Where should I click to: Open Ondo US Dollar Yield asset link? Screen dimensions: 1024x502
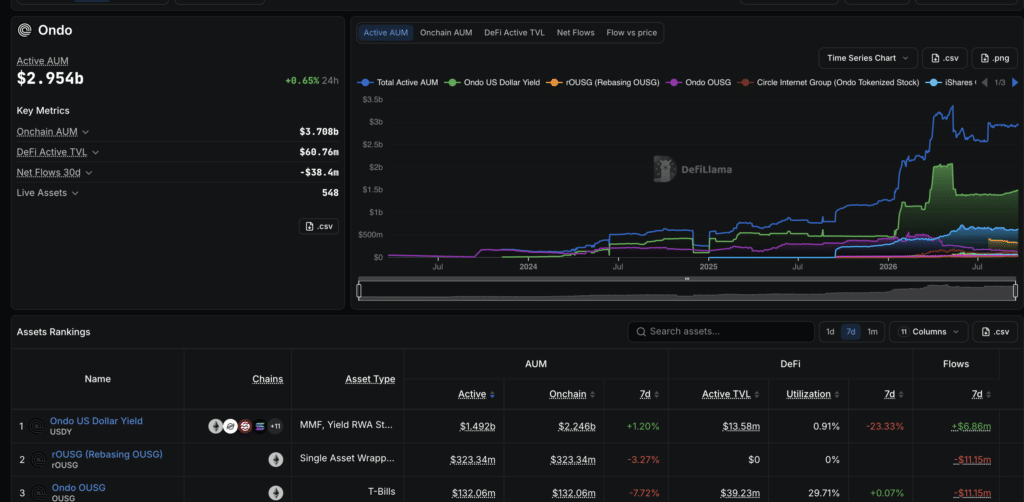pyautogui.click(x=96, y=421)
